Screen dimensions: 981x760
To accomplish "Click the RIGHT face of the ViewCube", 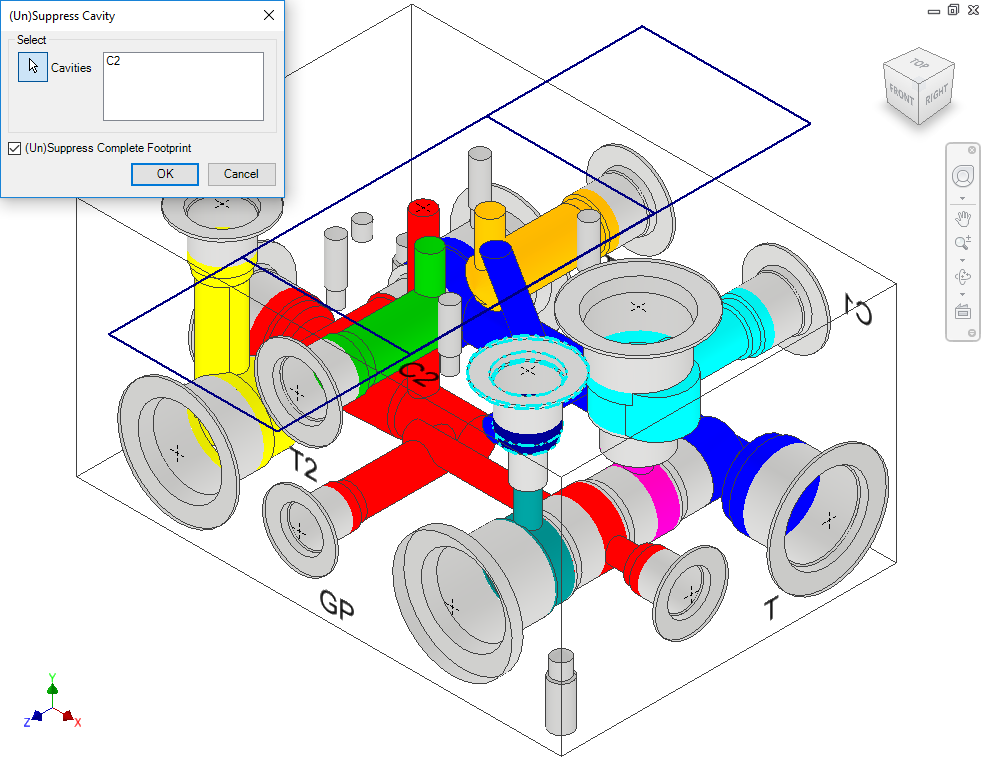I will pos(936,95).
